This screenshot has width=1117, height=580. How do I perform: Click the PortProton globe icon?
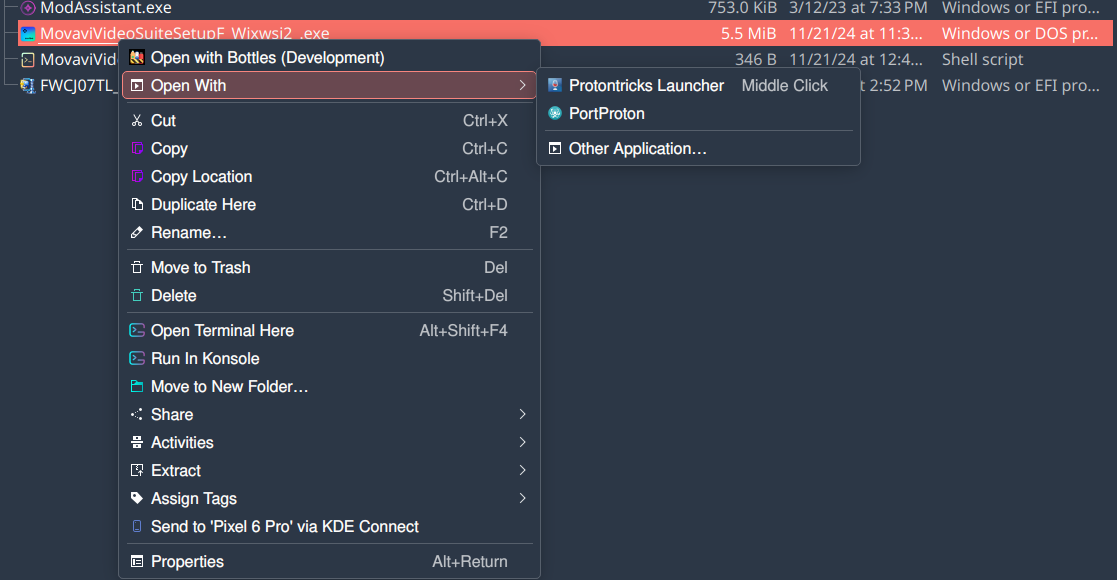pyautogui.click(x=554, y=113)
